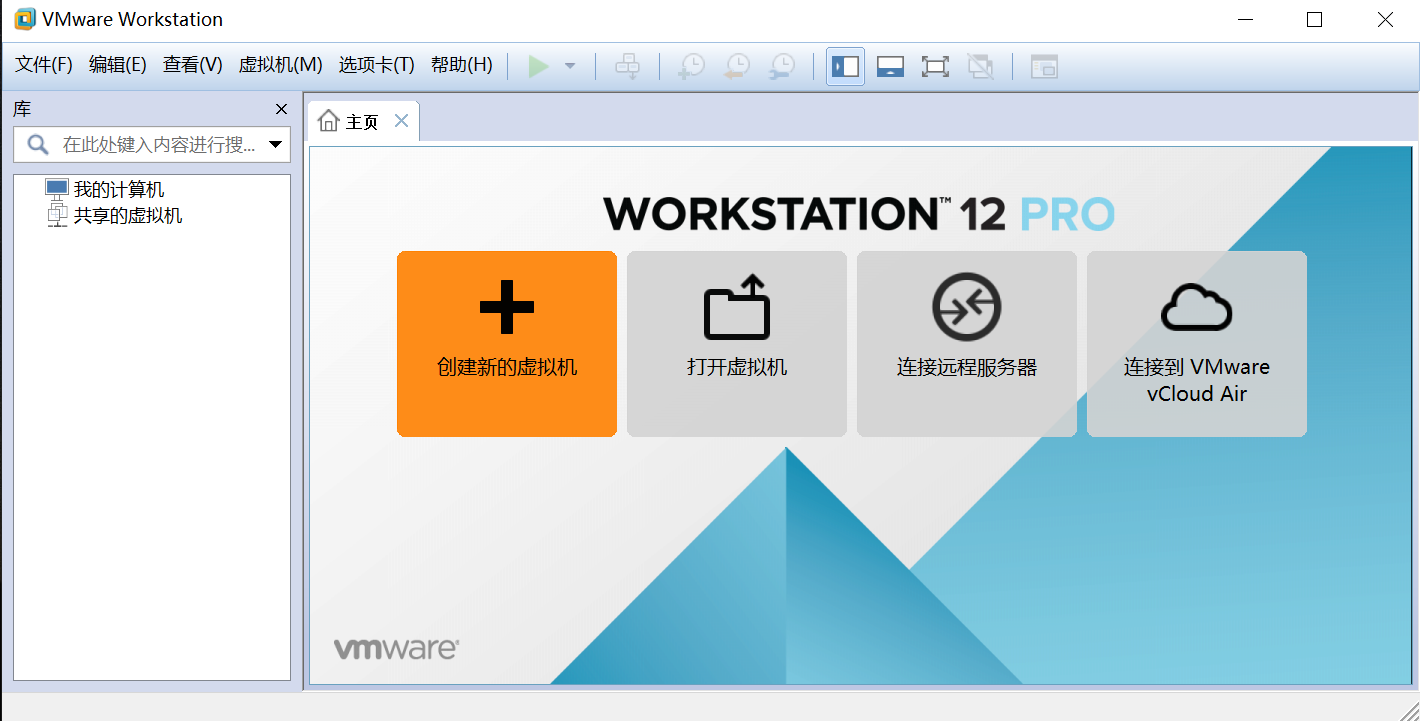Click the 创建新的虚拟机 tile
This screenshot has height=721, width=1420.
[x=507, y=344]
